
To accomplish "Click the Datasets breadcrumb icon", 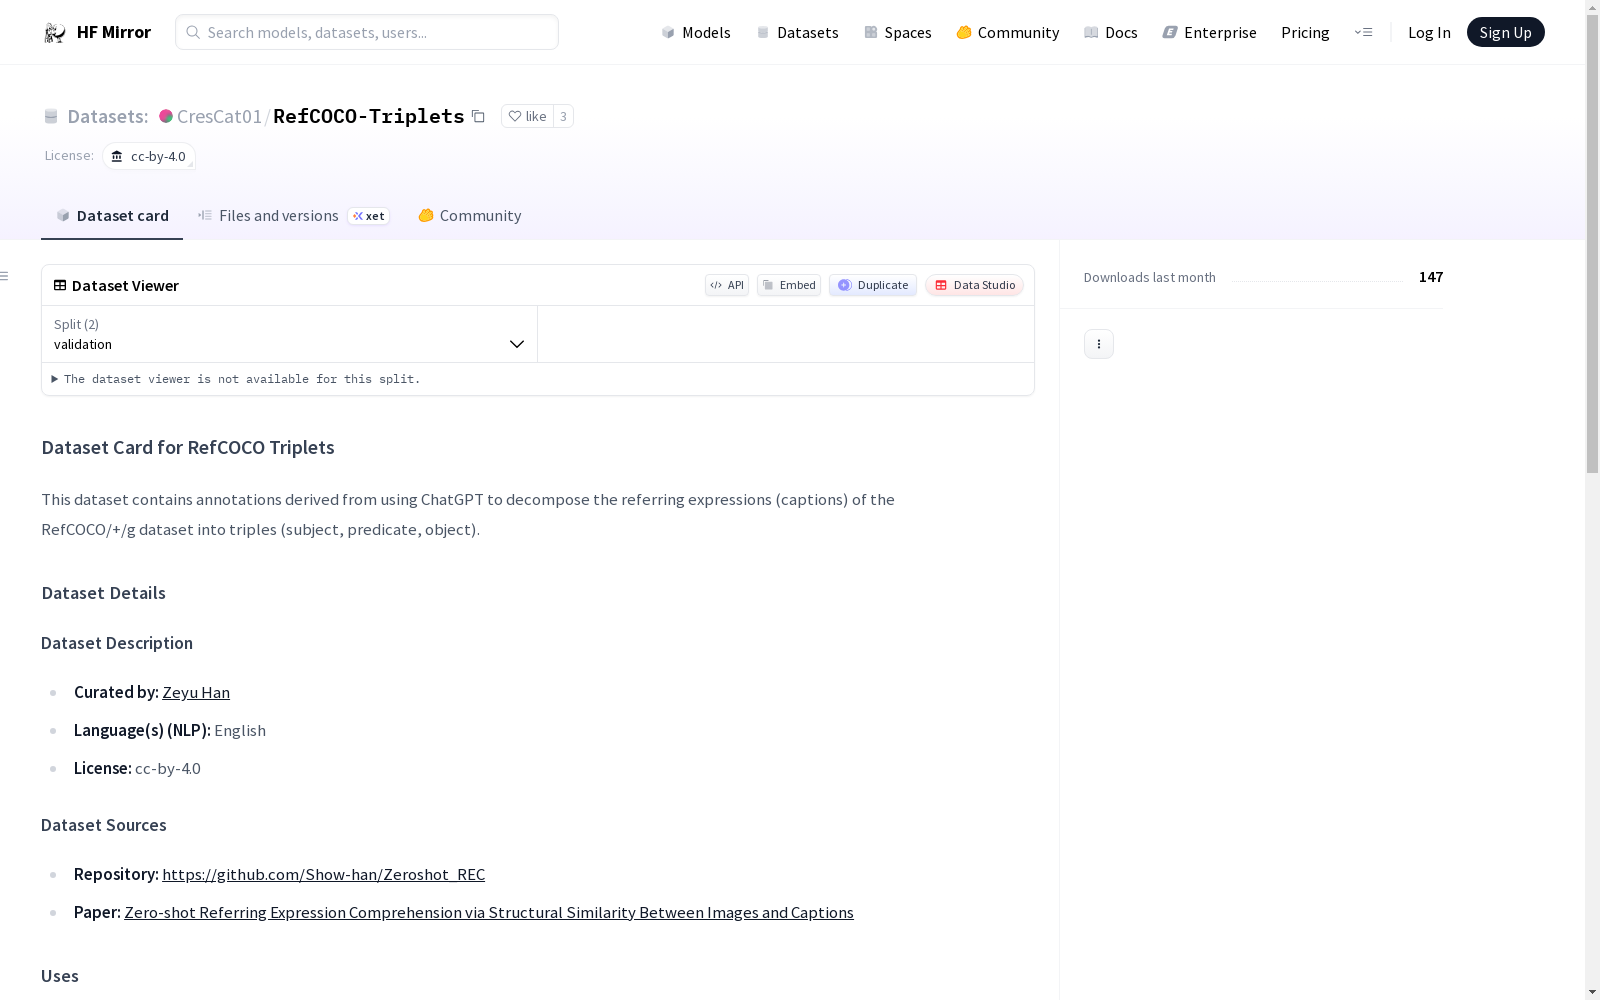I will coord(51,116).
